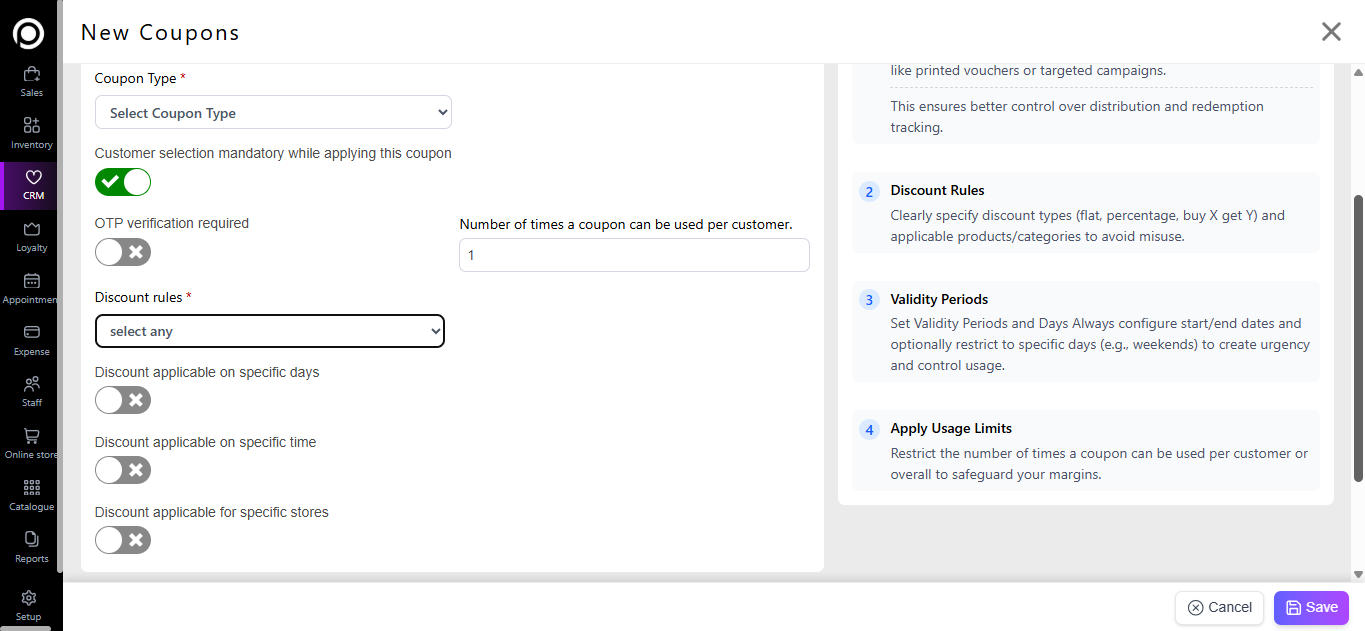
Task: Open the Inventory module icon
Action: click(31, 126)
